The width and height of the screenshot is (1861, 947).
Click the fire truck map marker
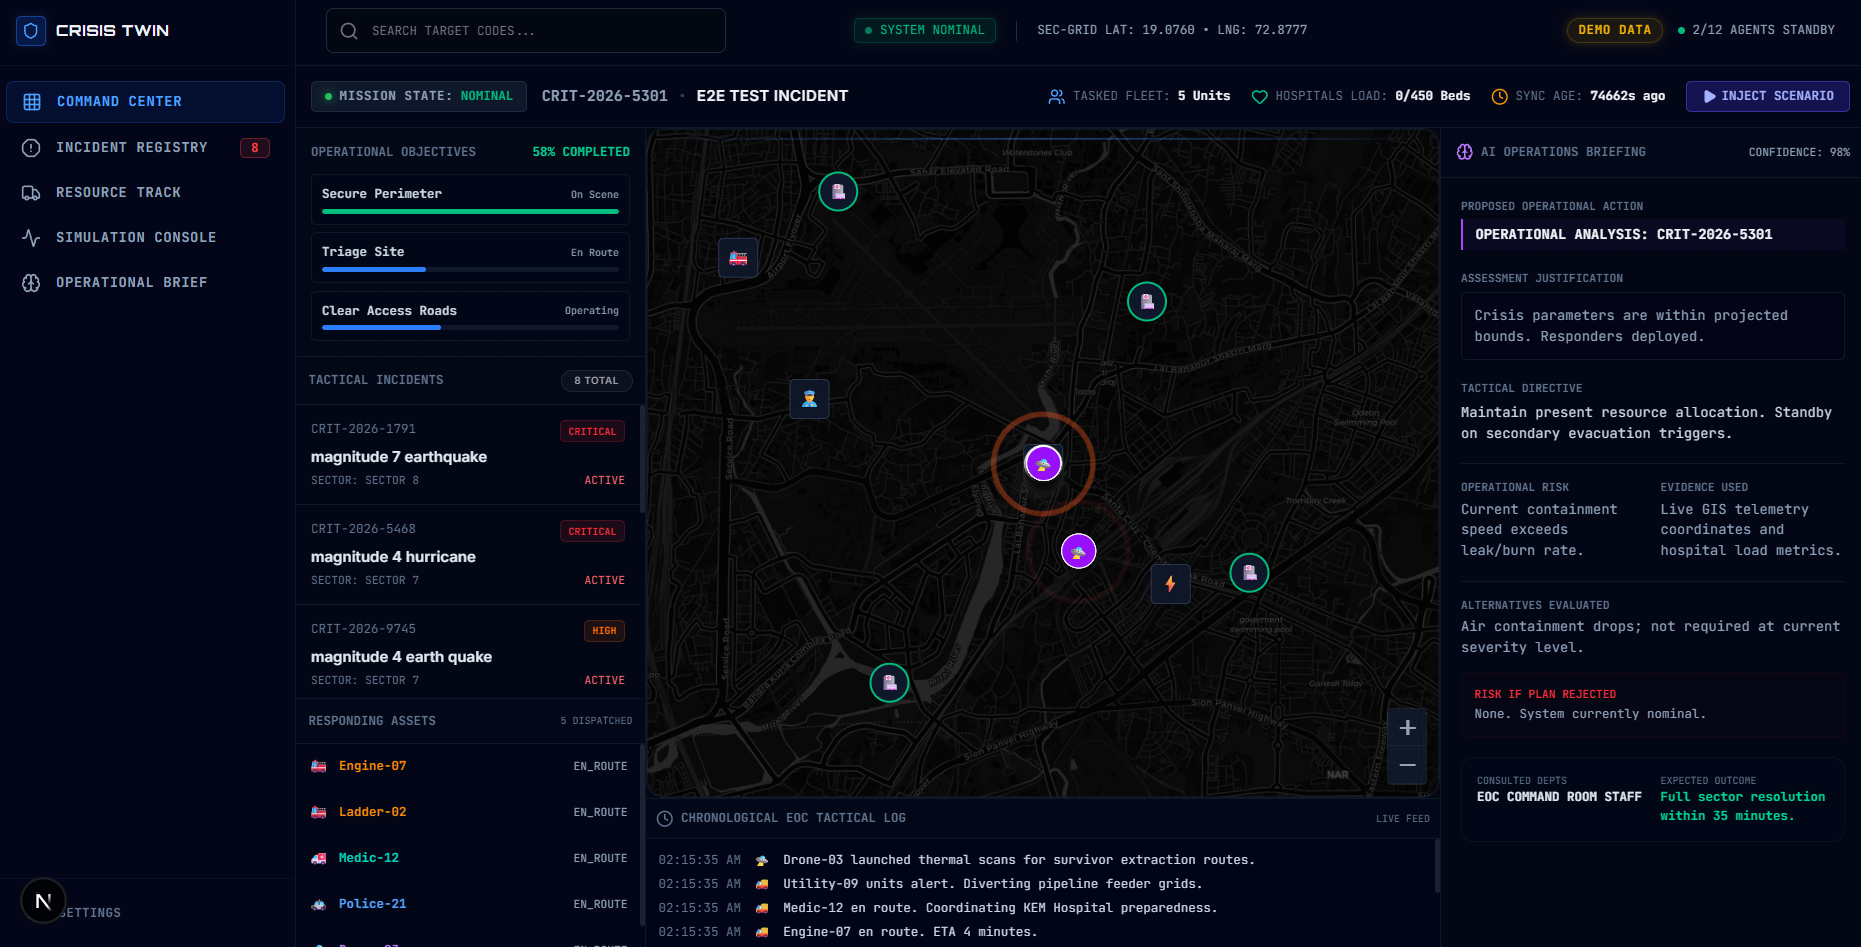click(738, 258)
